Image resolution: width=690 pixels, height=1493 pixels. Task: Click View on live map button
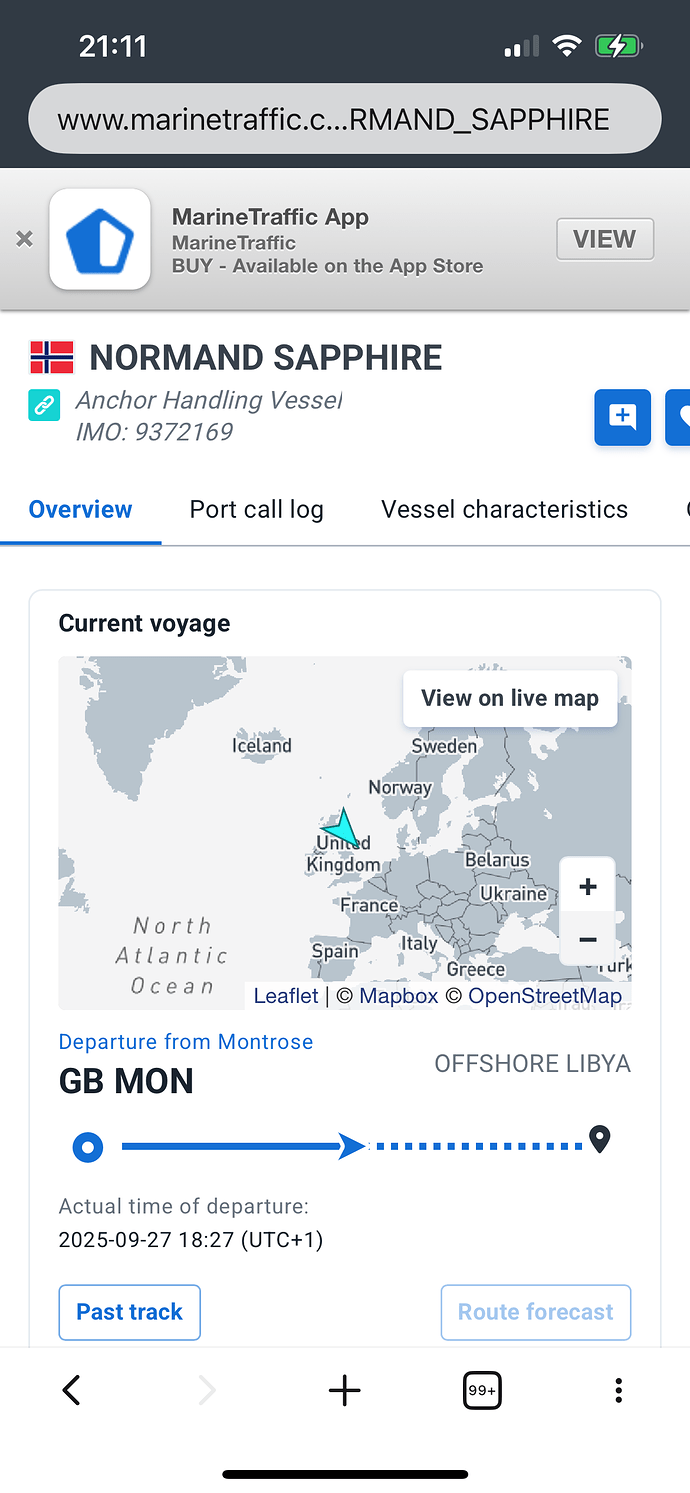509,698
